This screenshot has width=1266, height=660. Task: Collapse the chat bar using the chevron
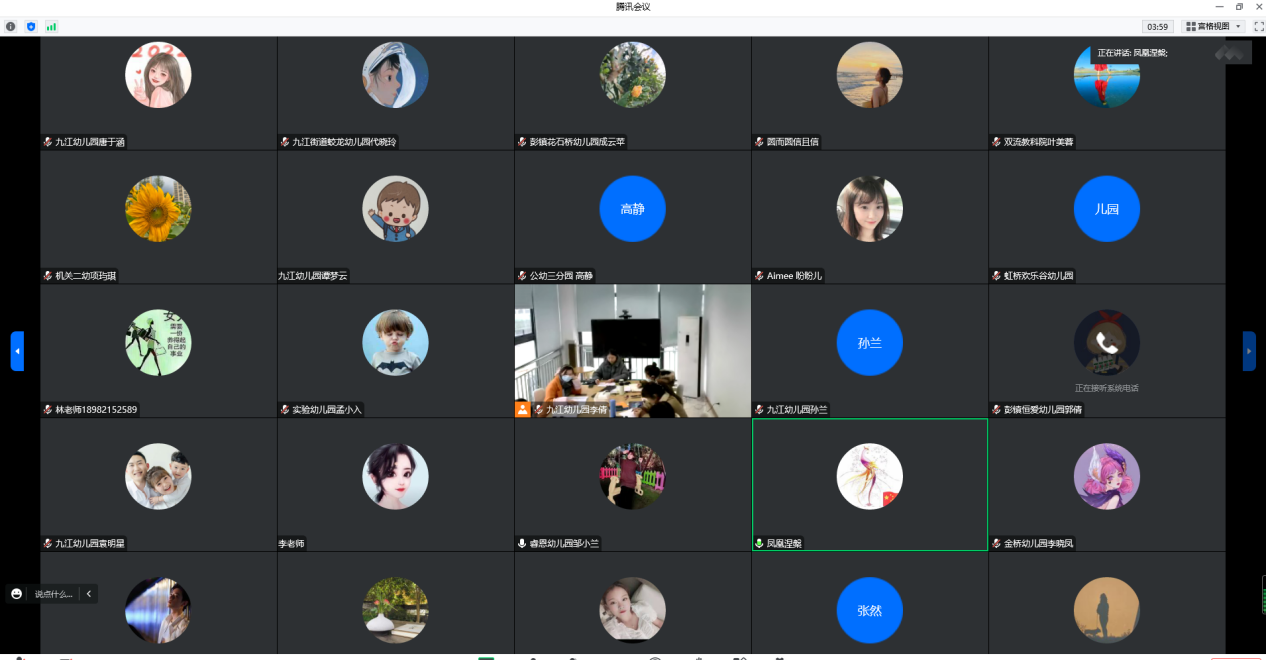(x=89, y=594)
